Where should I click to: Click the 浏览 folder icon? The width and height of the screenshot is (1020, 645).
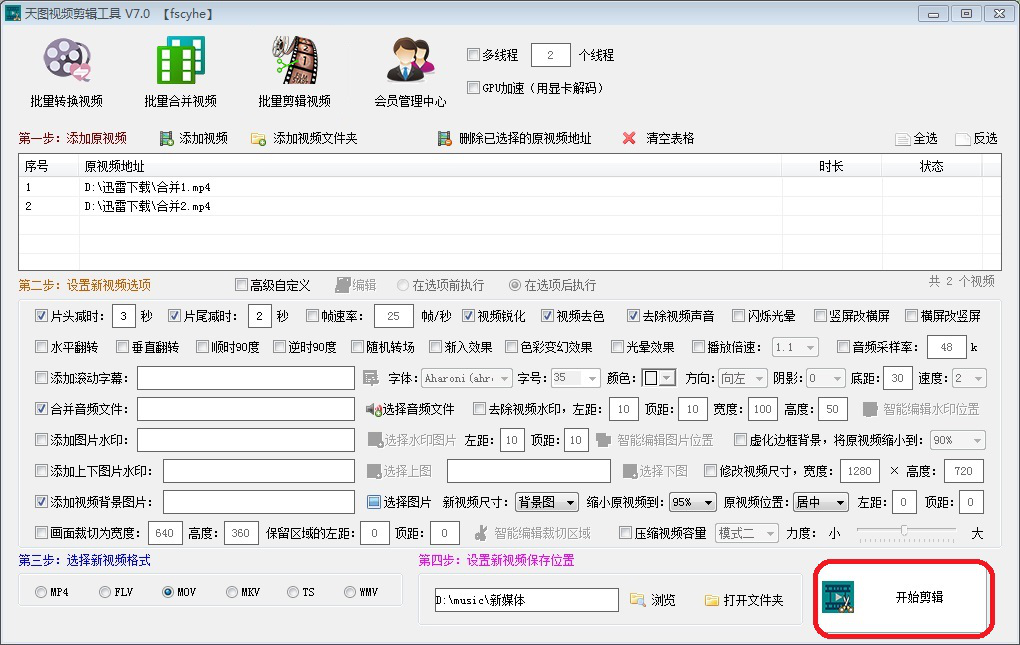point(638,599)
